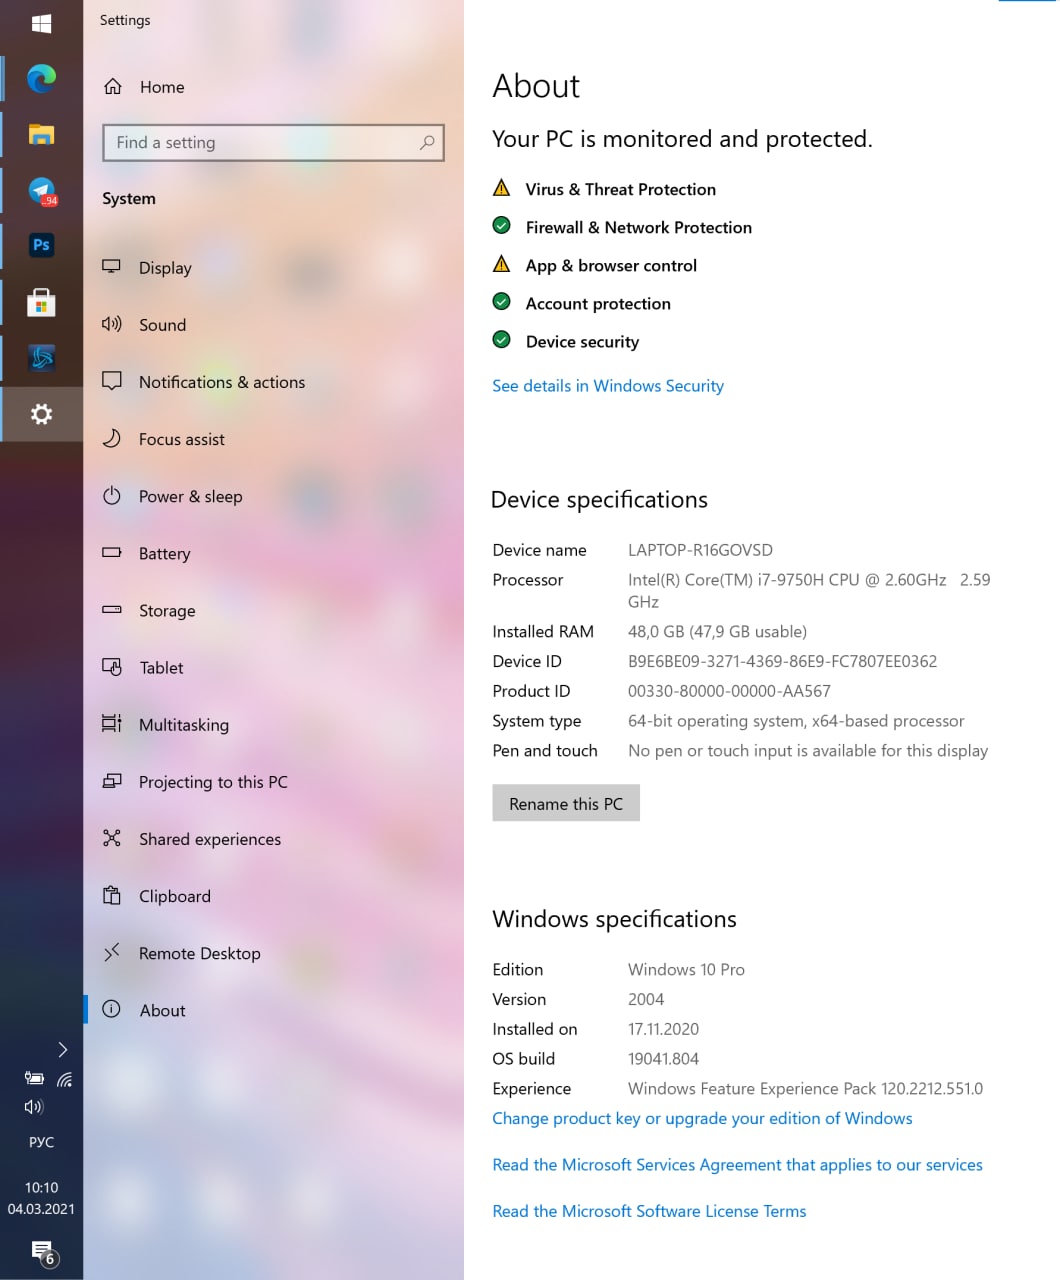Switch input language РУС indicator

pyautogui.click(x=41, y=1142)
